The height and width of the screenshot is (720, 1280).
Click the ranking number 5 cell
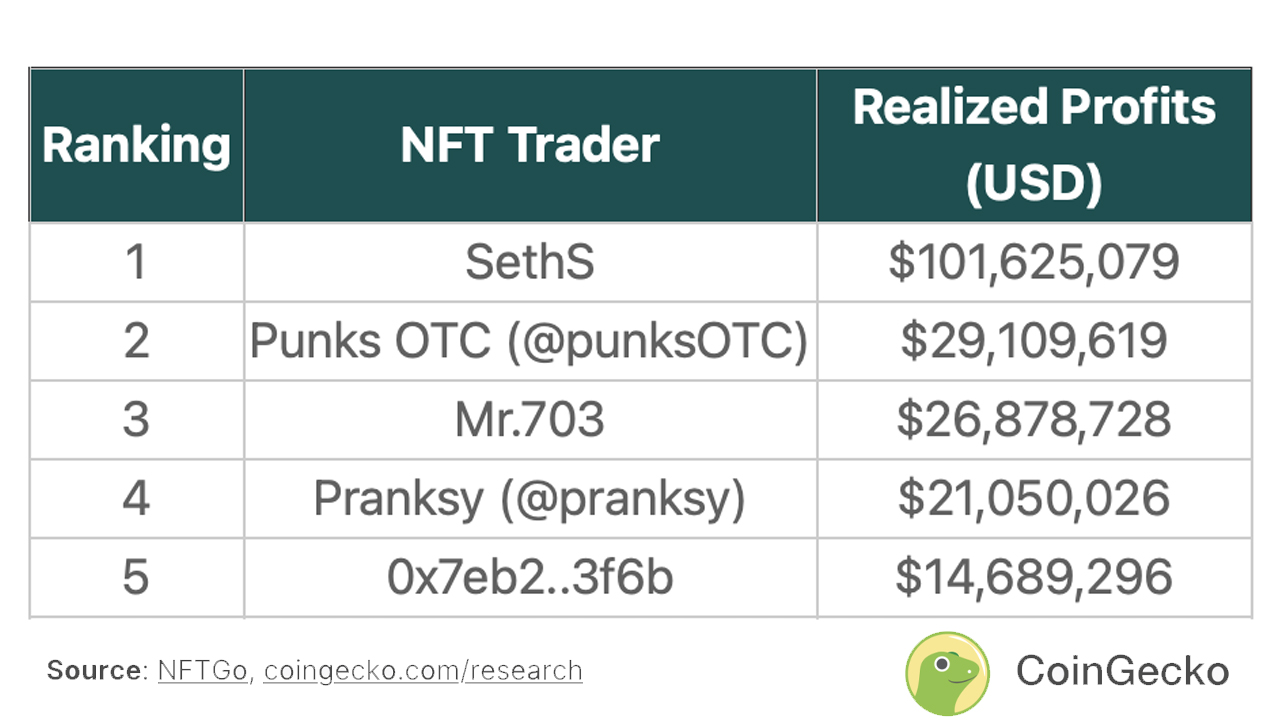[x=136, y=578]
